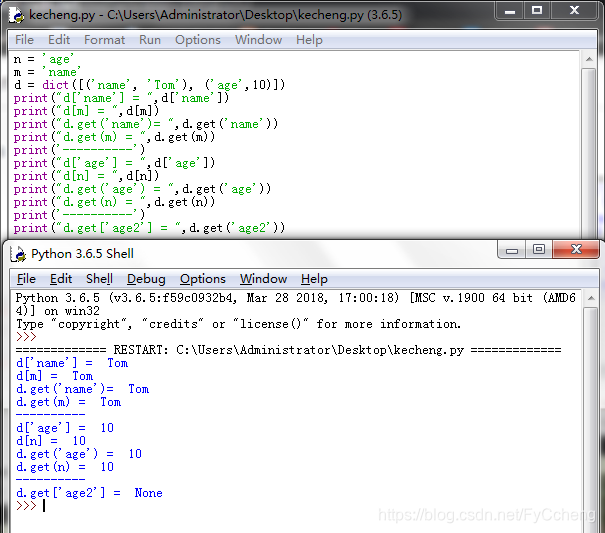Click code line print d.get(m) in editor

coord(114,137)
